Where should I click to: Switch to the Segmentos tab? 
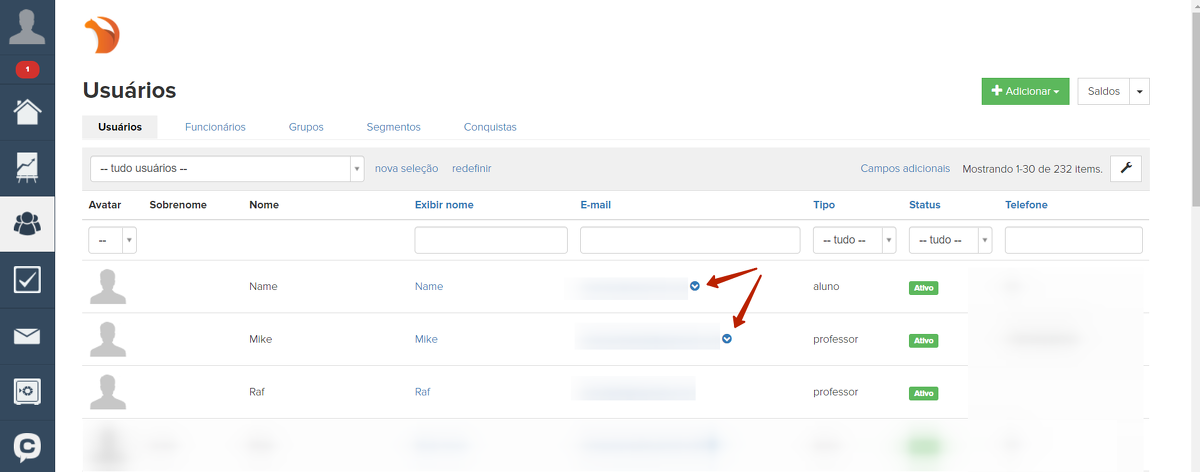click(x=393, y=127)
